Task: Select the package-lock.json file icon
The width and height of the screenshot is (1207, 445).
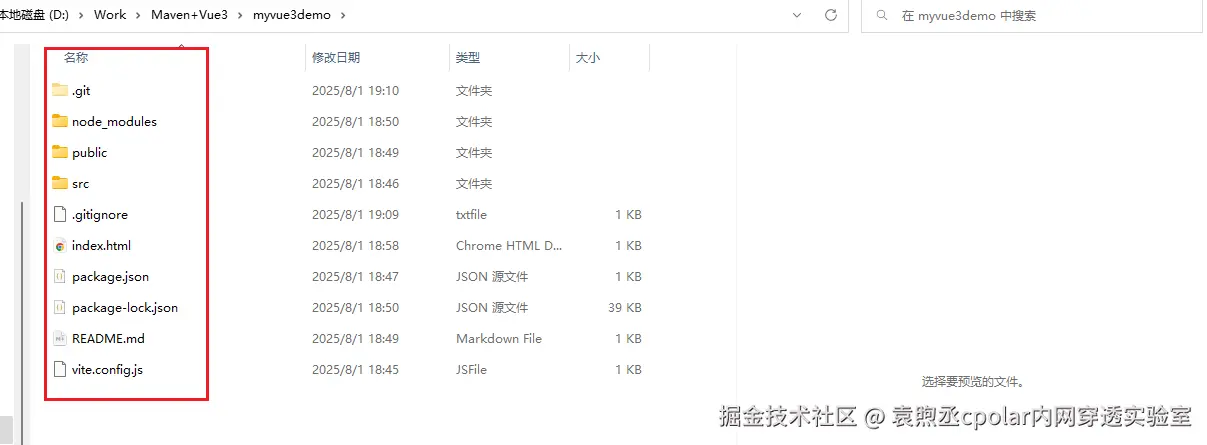Action: (x=60, y=308)
